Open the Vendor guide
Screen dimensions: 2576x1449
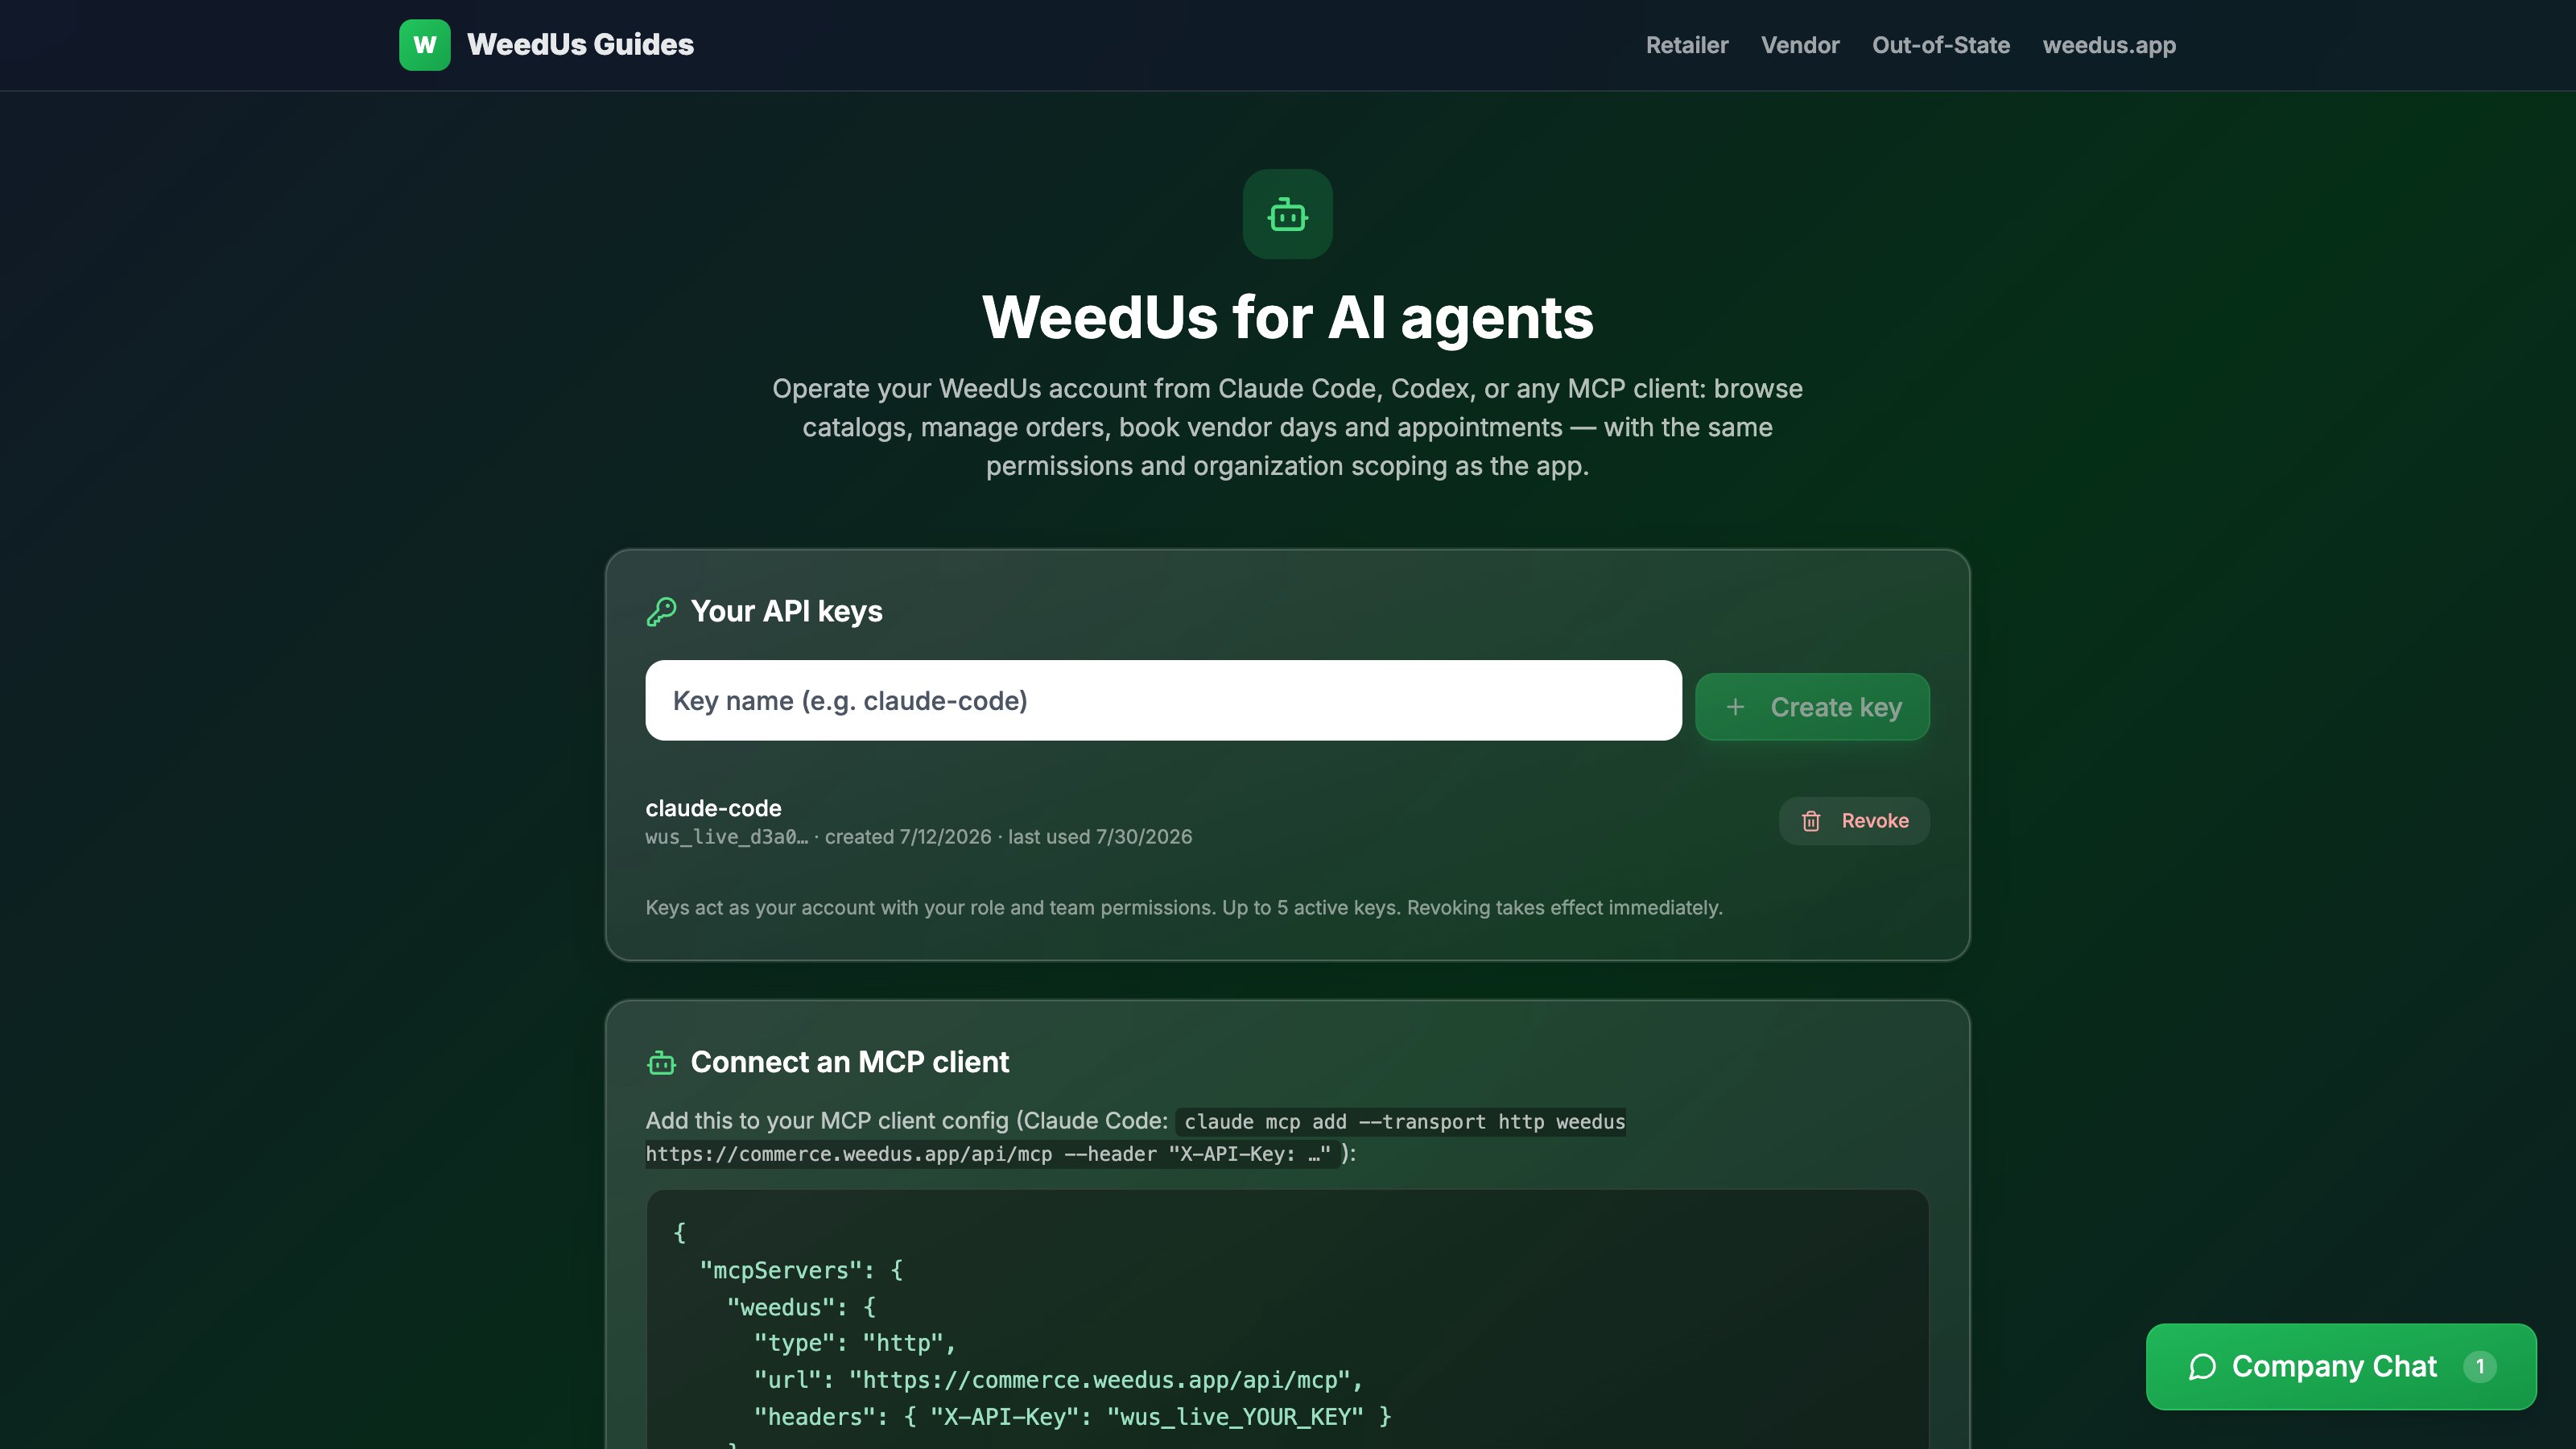[x=1800, y=45]
